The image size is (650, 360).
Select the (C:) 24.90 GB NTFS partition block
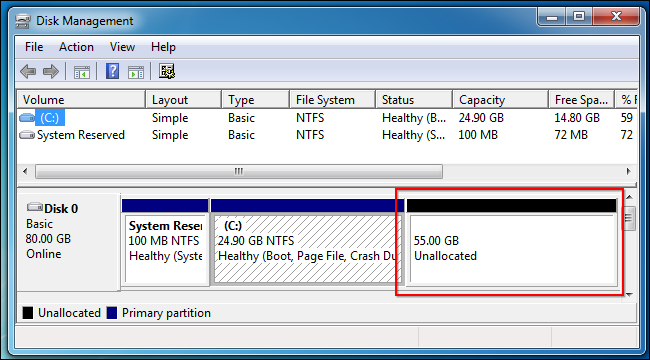tap(307, 243)
